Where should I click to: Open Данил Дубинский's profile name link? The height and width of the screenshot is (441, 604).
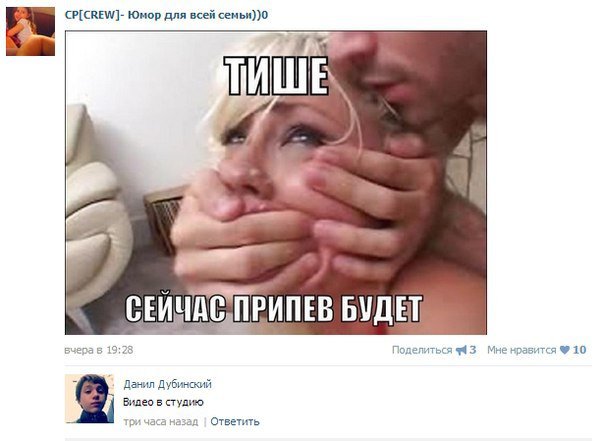pos(168,384)
